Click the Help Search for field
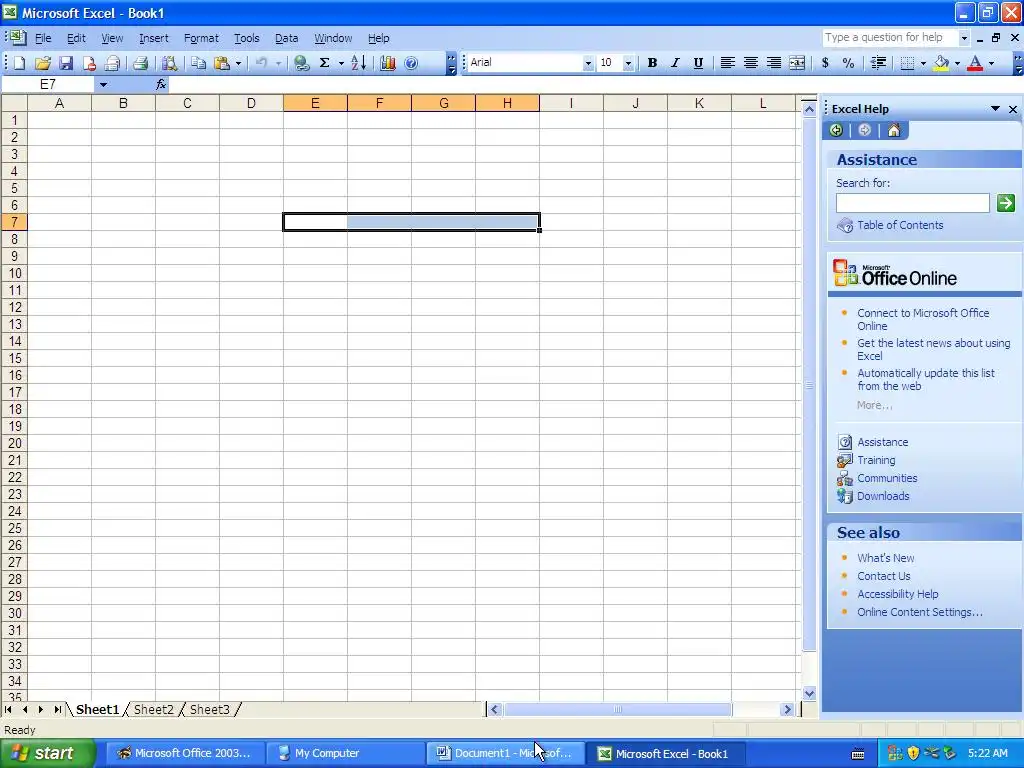This screenshot has width=1024, height=768. pyautogui.click(x=912, y=203)
